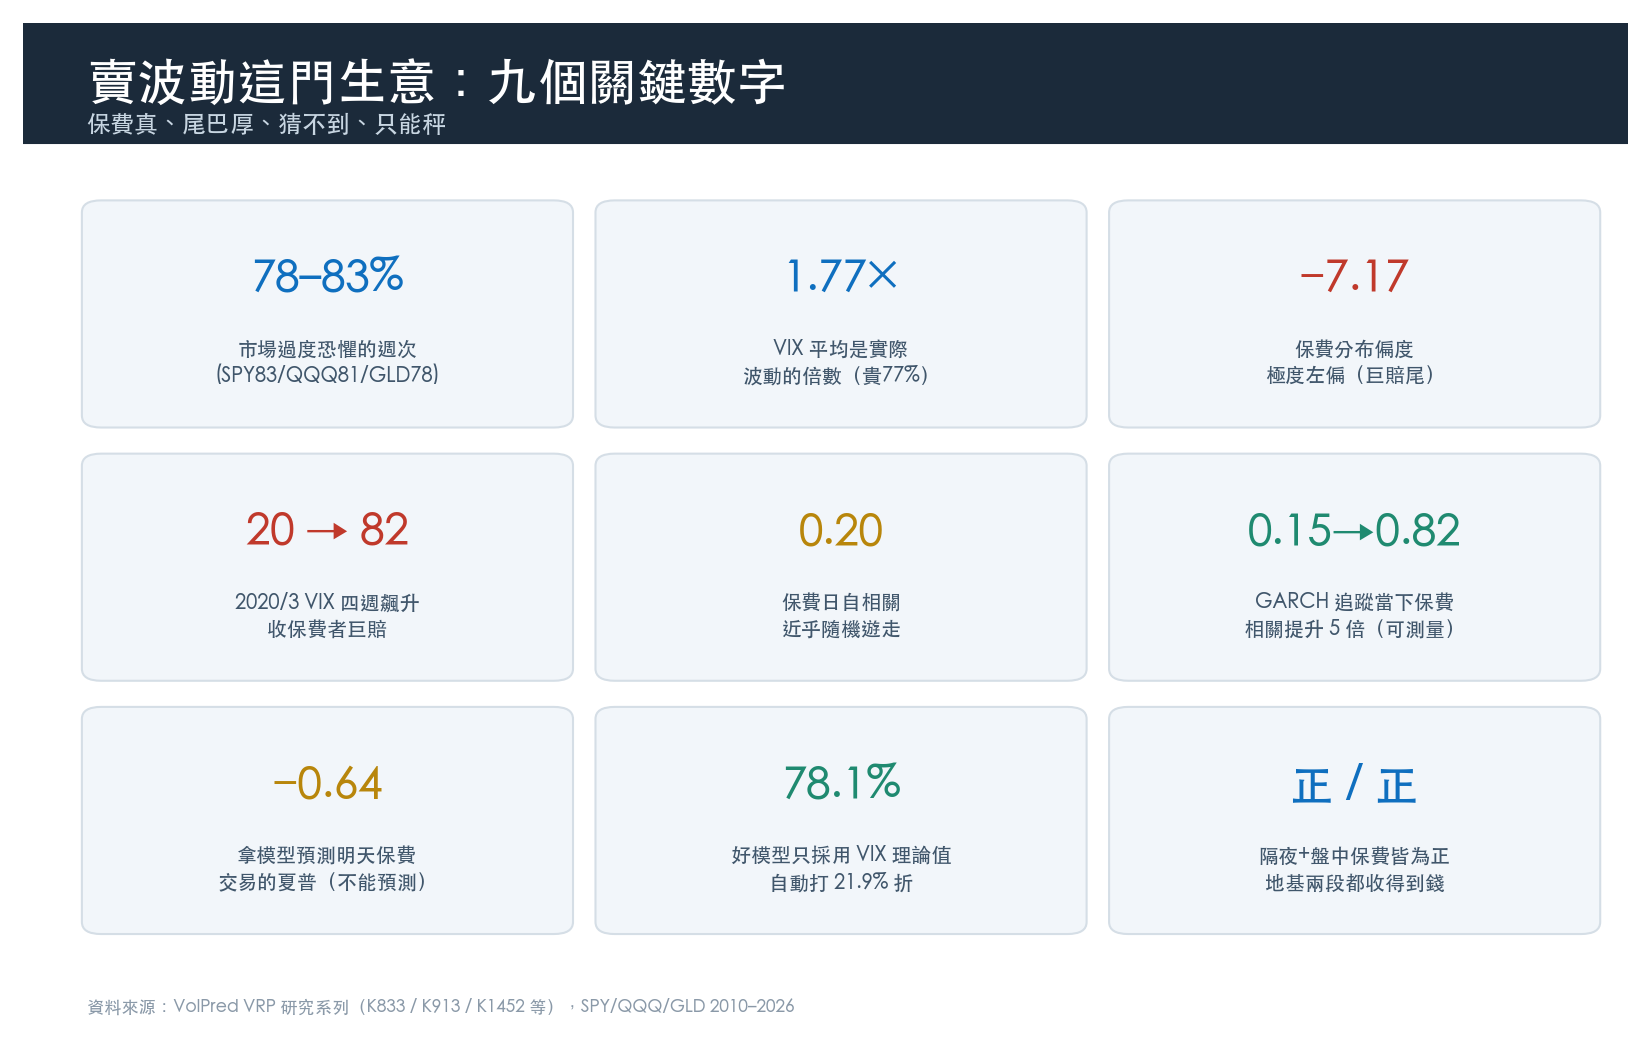
Task: Click the line 自動打 21.9% 折
Action: (x=841, y=882)
